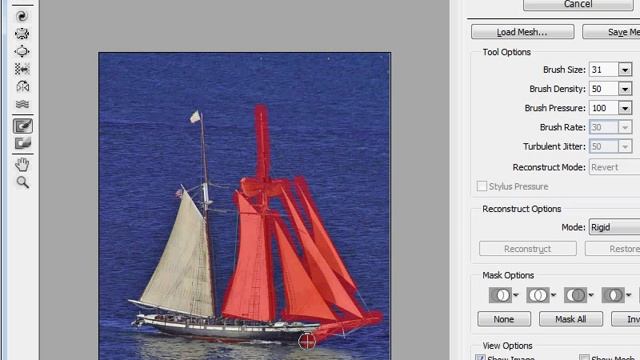640x360 pixels.
Task: Click the Load Mesh button
Action: pyautogui.click(x=522, y=32)
